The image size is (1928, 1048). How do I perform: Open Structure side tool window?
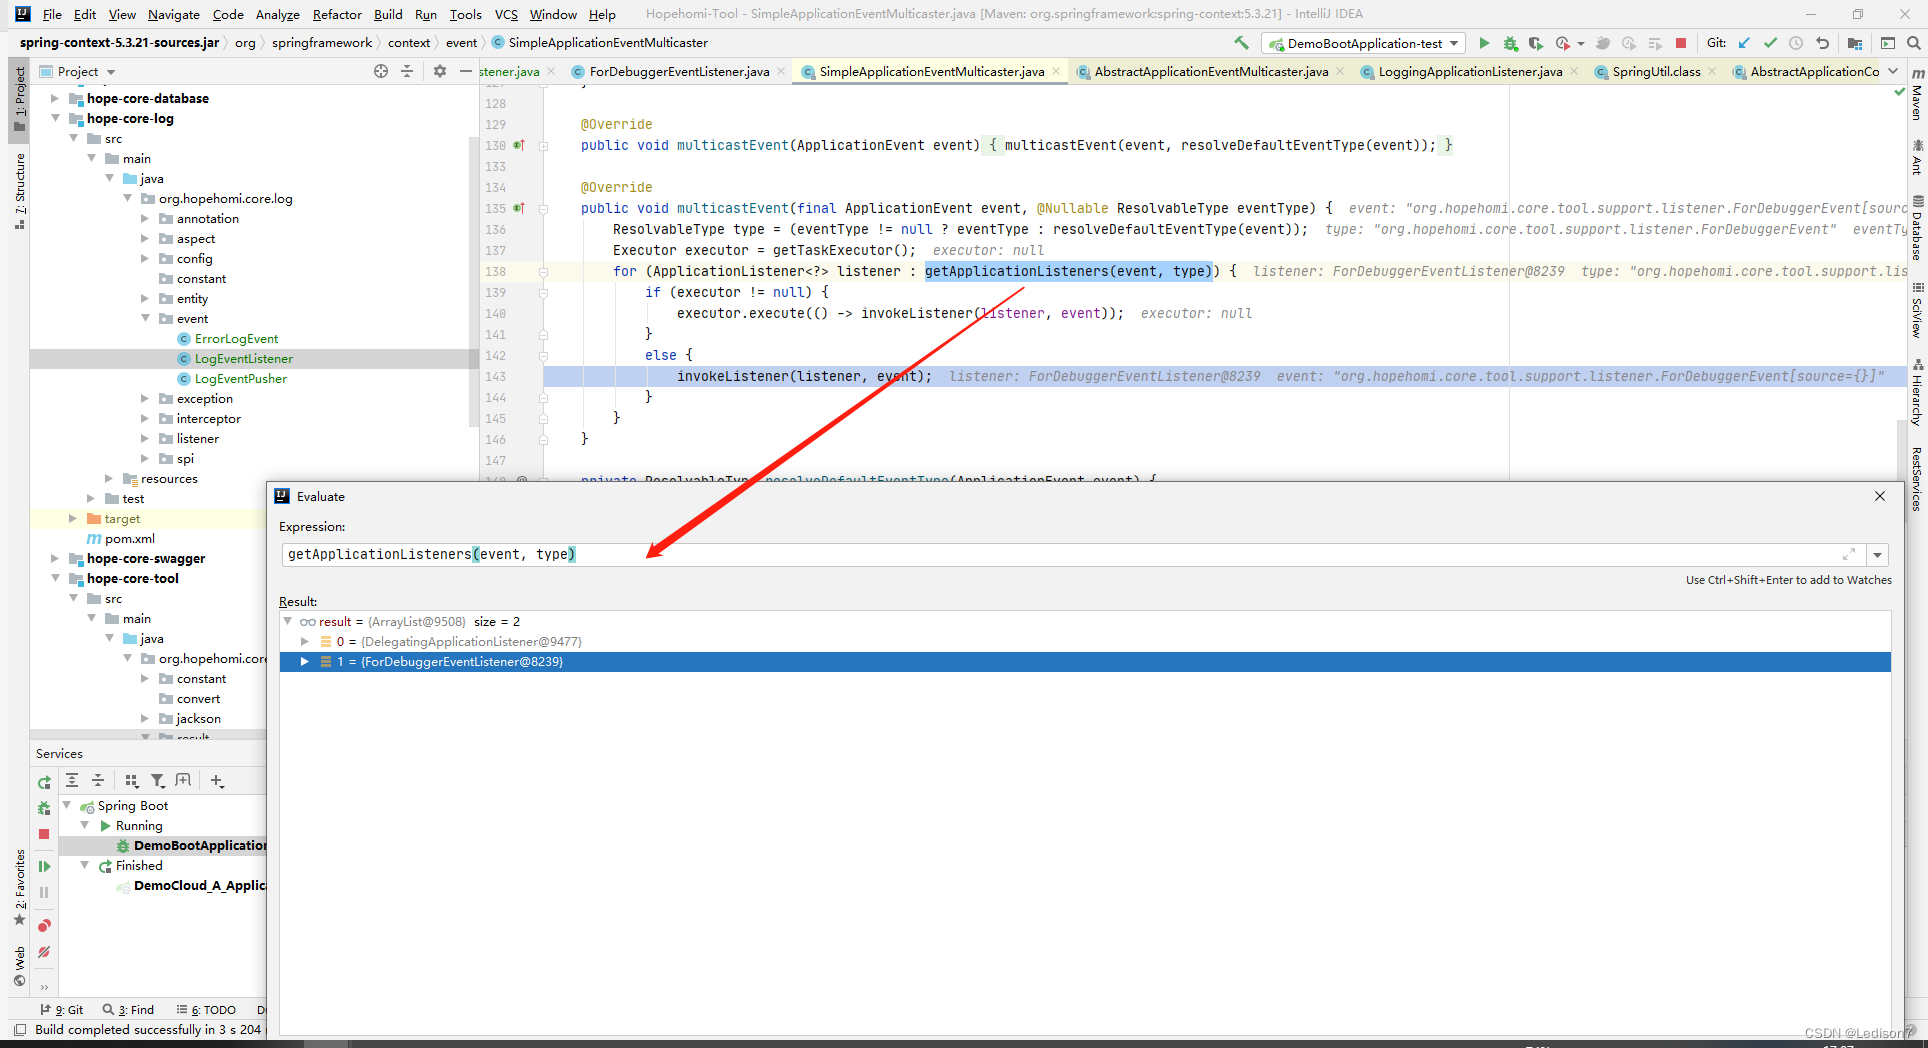tap(19, 191)
